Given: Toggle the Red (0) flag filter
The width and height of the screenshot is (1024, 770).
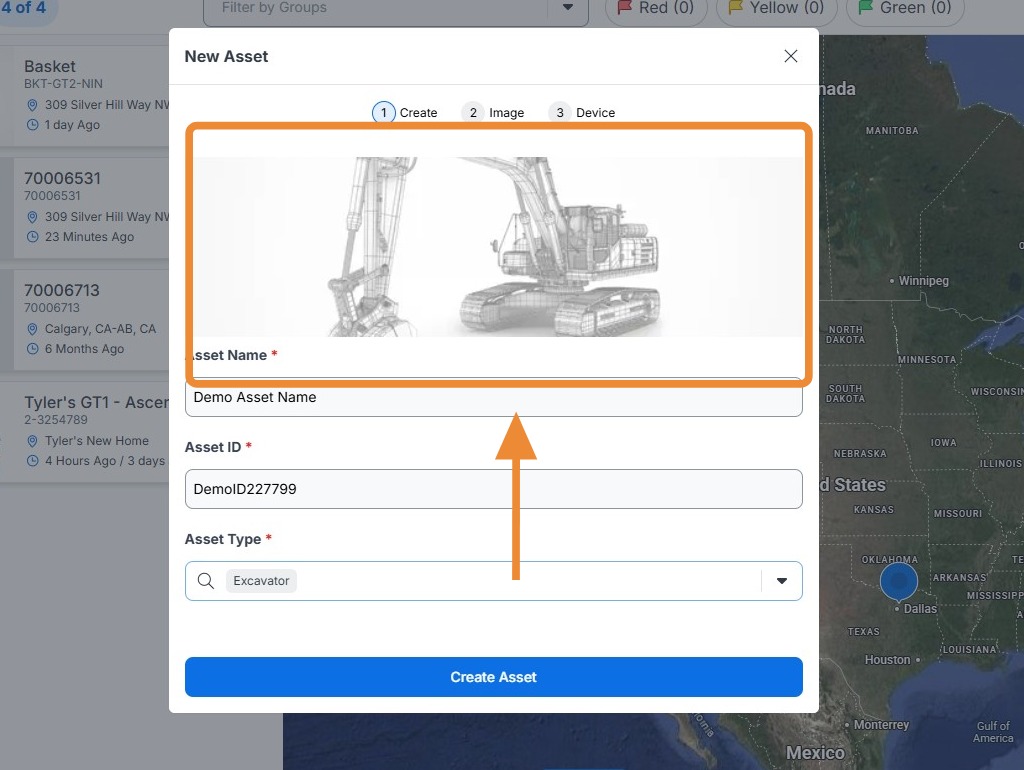Looking at the screenshot, I should click(x=656, y=9).
